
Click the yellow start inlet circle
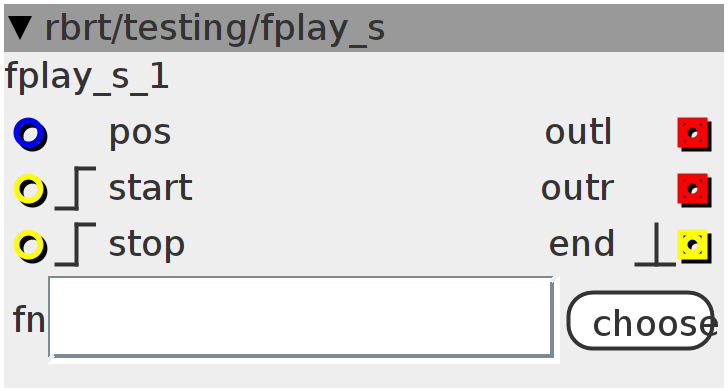30,190
